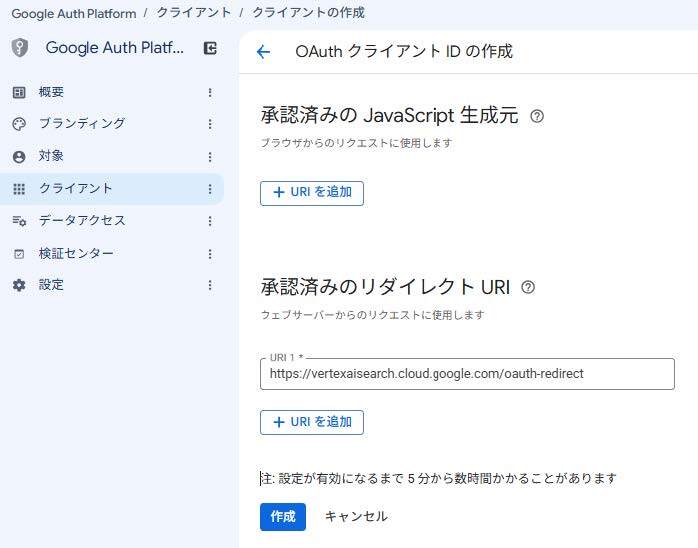Open the three-dot menu for ブランディング

click(x=210, y=124)
